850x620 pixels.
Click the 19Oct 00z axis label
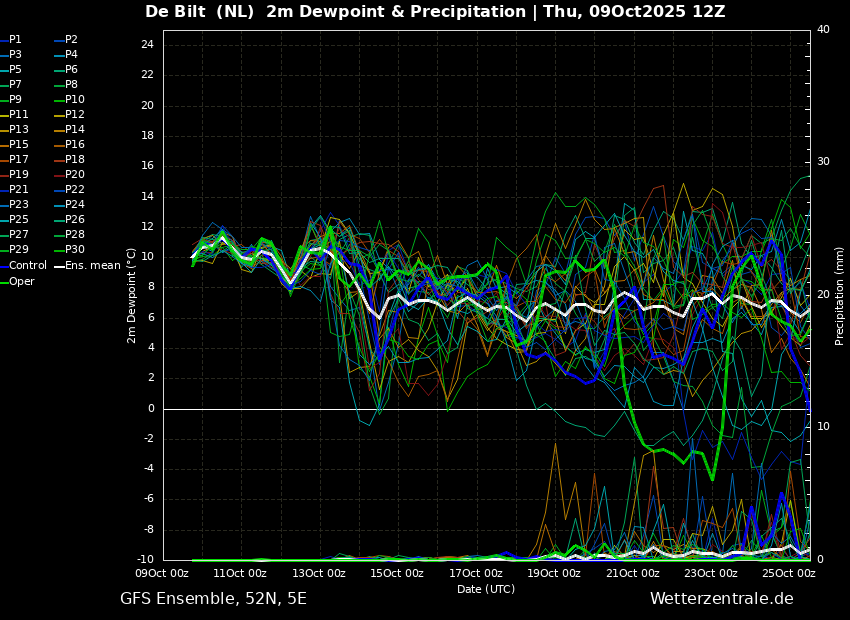[554, 573]
